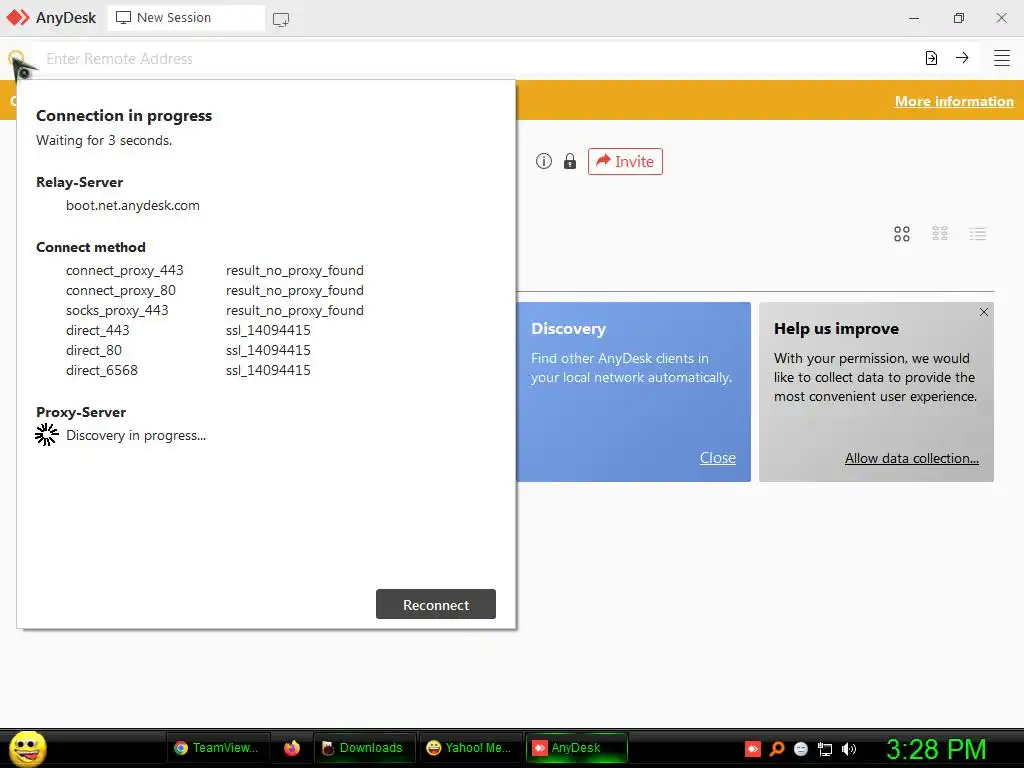Open the New Session tab

(x=186, y=18)
